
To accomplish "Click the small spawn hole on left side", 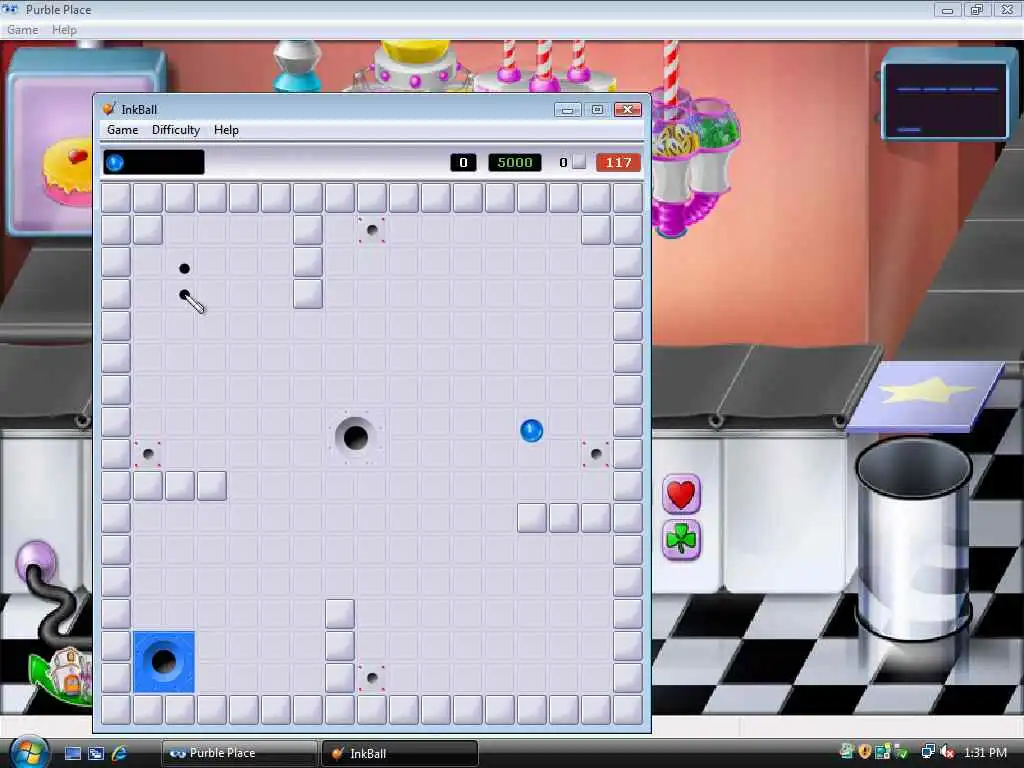I will pyautogui.click(x=148, y=454).
